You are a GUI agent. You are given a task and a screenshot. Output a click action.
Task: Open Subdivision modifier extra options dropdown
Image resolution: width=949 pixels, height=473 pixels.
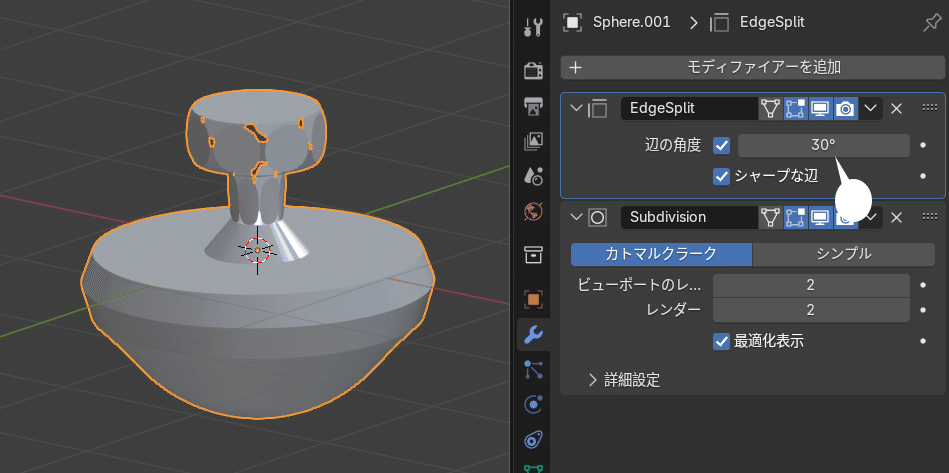pos(872,217)
